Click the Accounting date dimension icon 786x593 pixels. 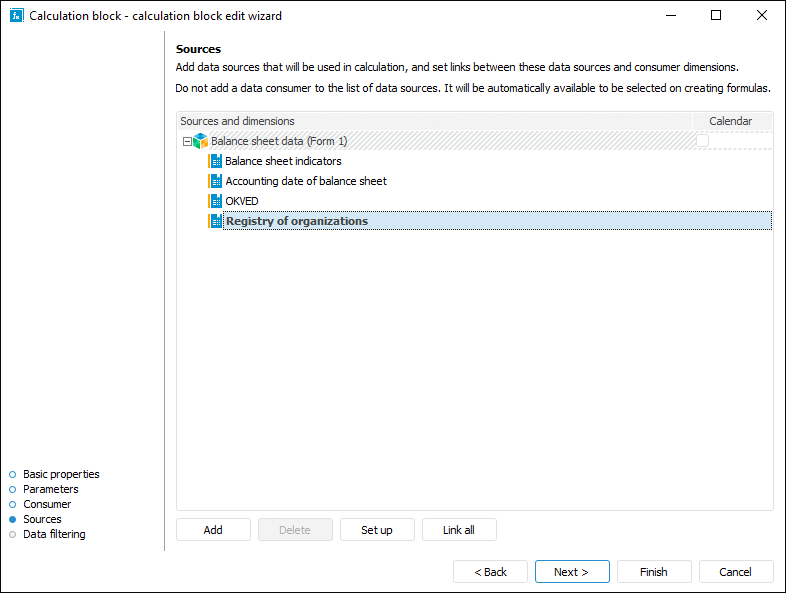coord(215,181)
